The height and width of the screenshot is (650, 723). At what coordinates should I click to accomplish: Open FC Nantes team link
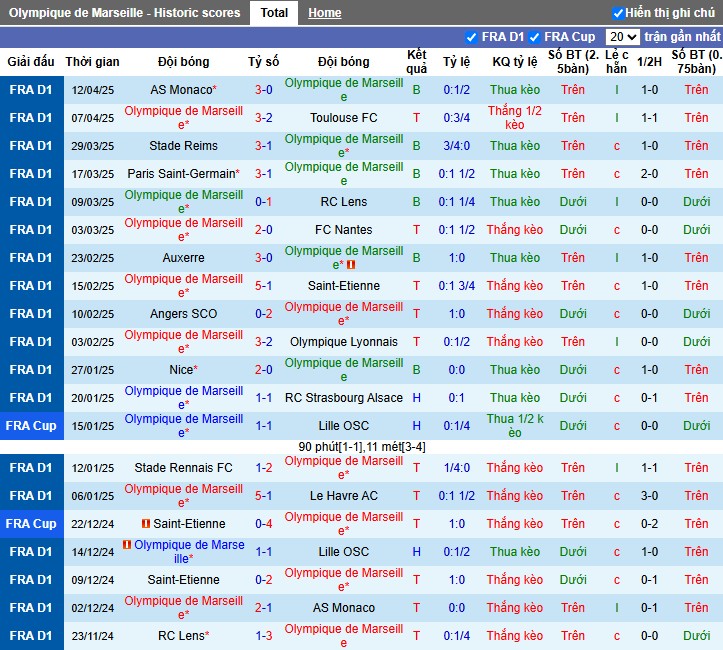(x=344, y=230)
